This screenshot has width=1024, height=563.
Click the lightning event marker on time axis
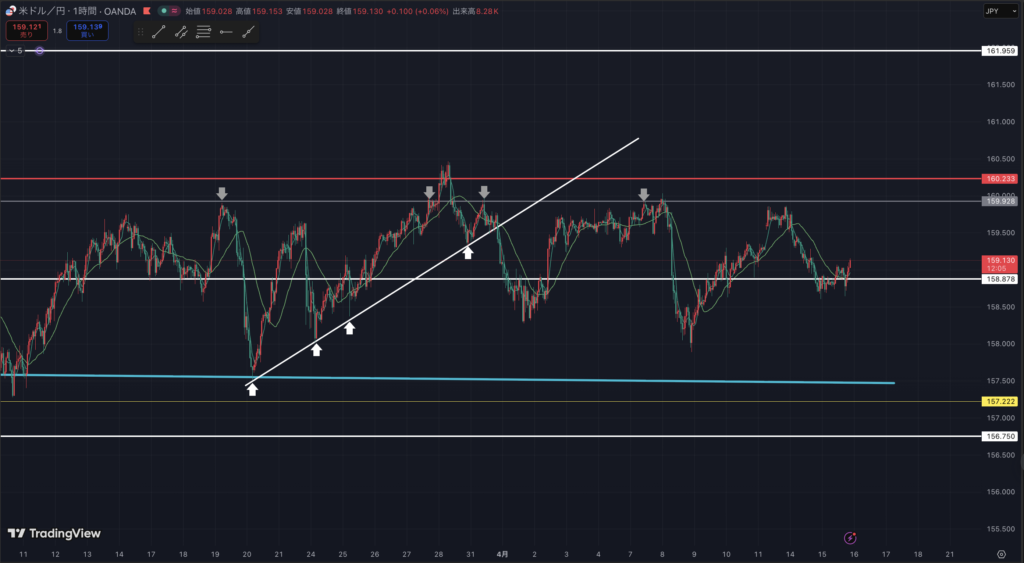(x=850, y=538)
